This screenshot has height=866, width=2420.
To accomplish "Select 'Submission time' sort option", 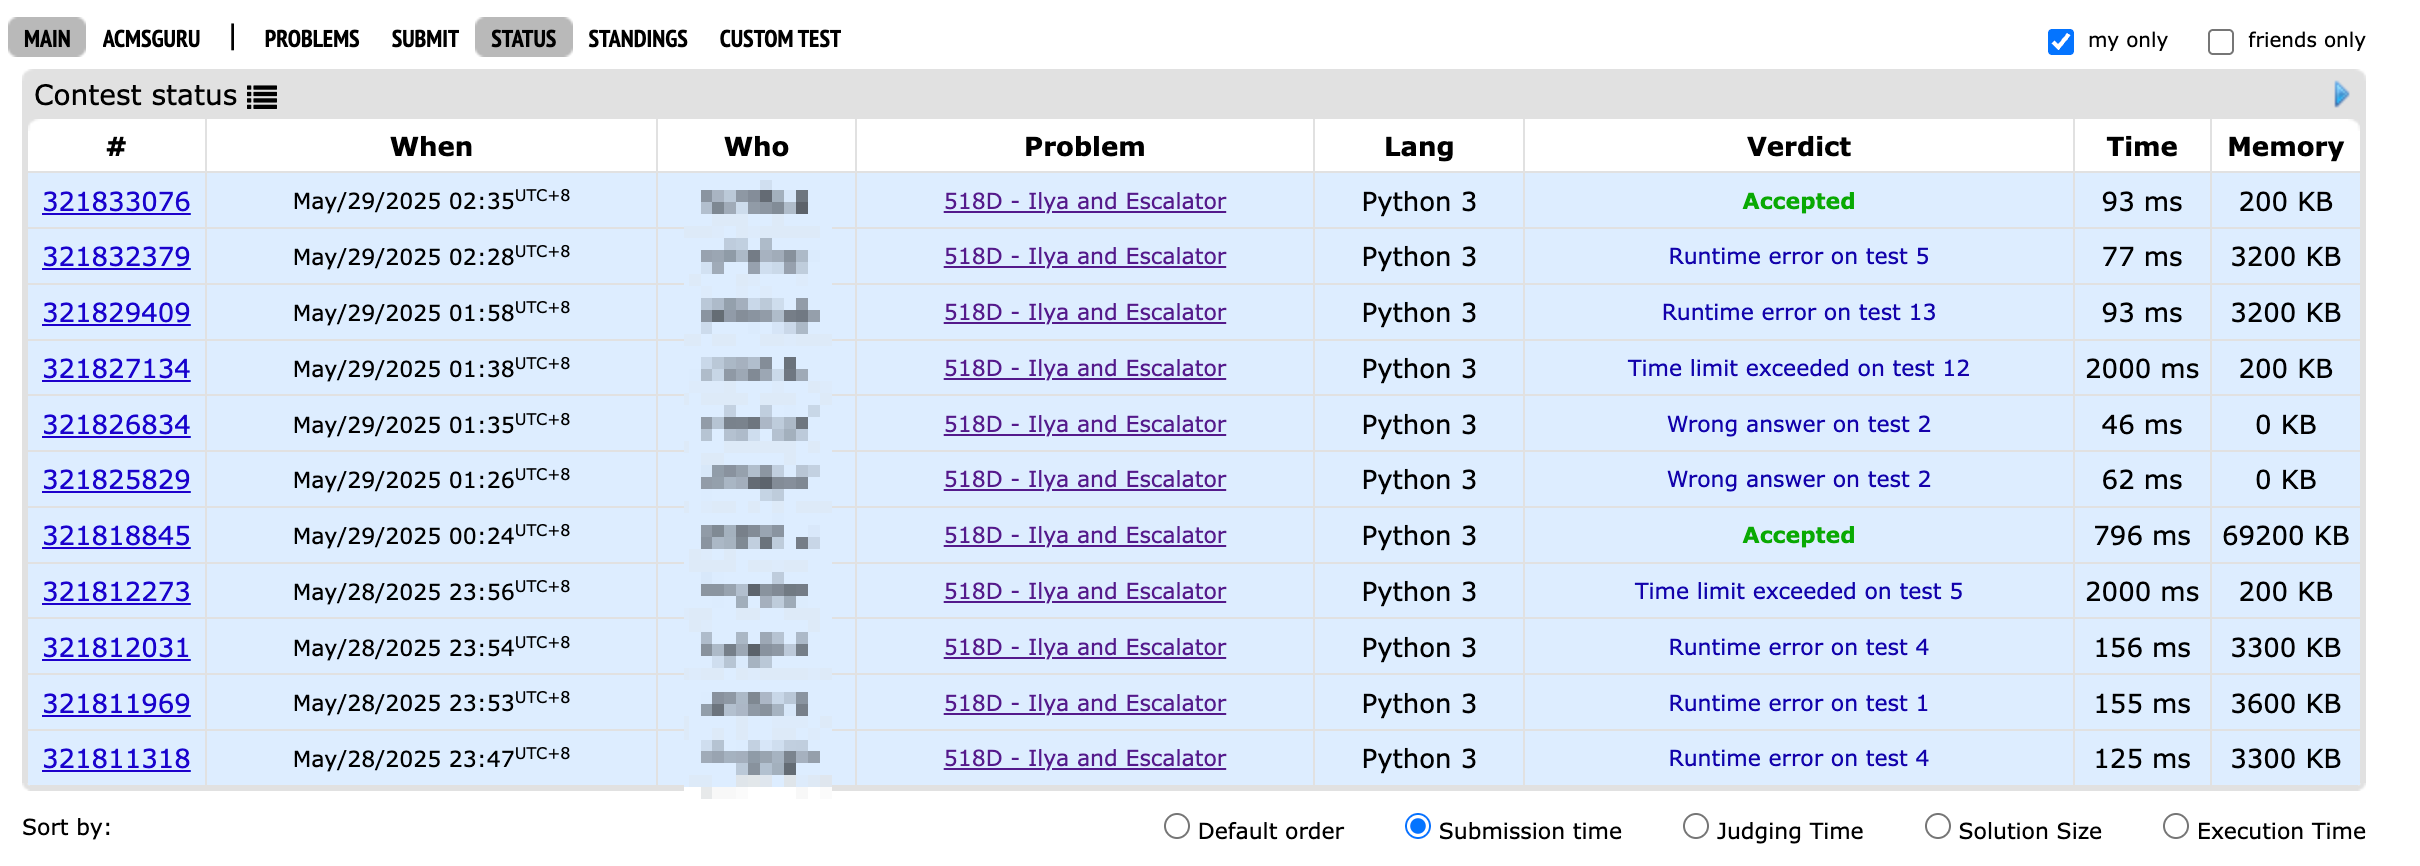I will (x=1417, y=827).
